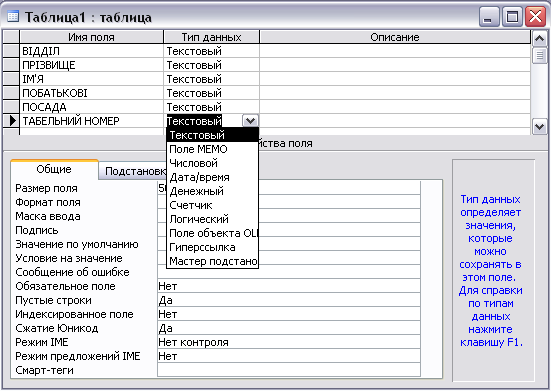This screenshot has width=551, height=391.
Task: Click the data type cell of ПРІЗВИЩЕ
Action: coord(212,65)
